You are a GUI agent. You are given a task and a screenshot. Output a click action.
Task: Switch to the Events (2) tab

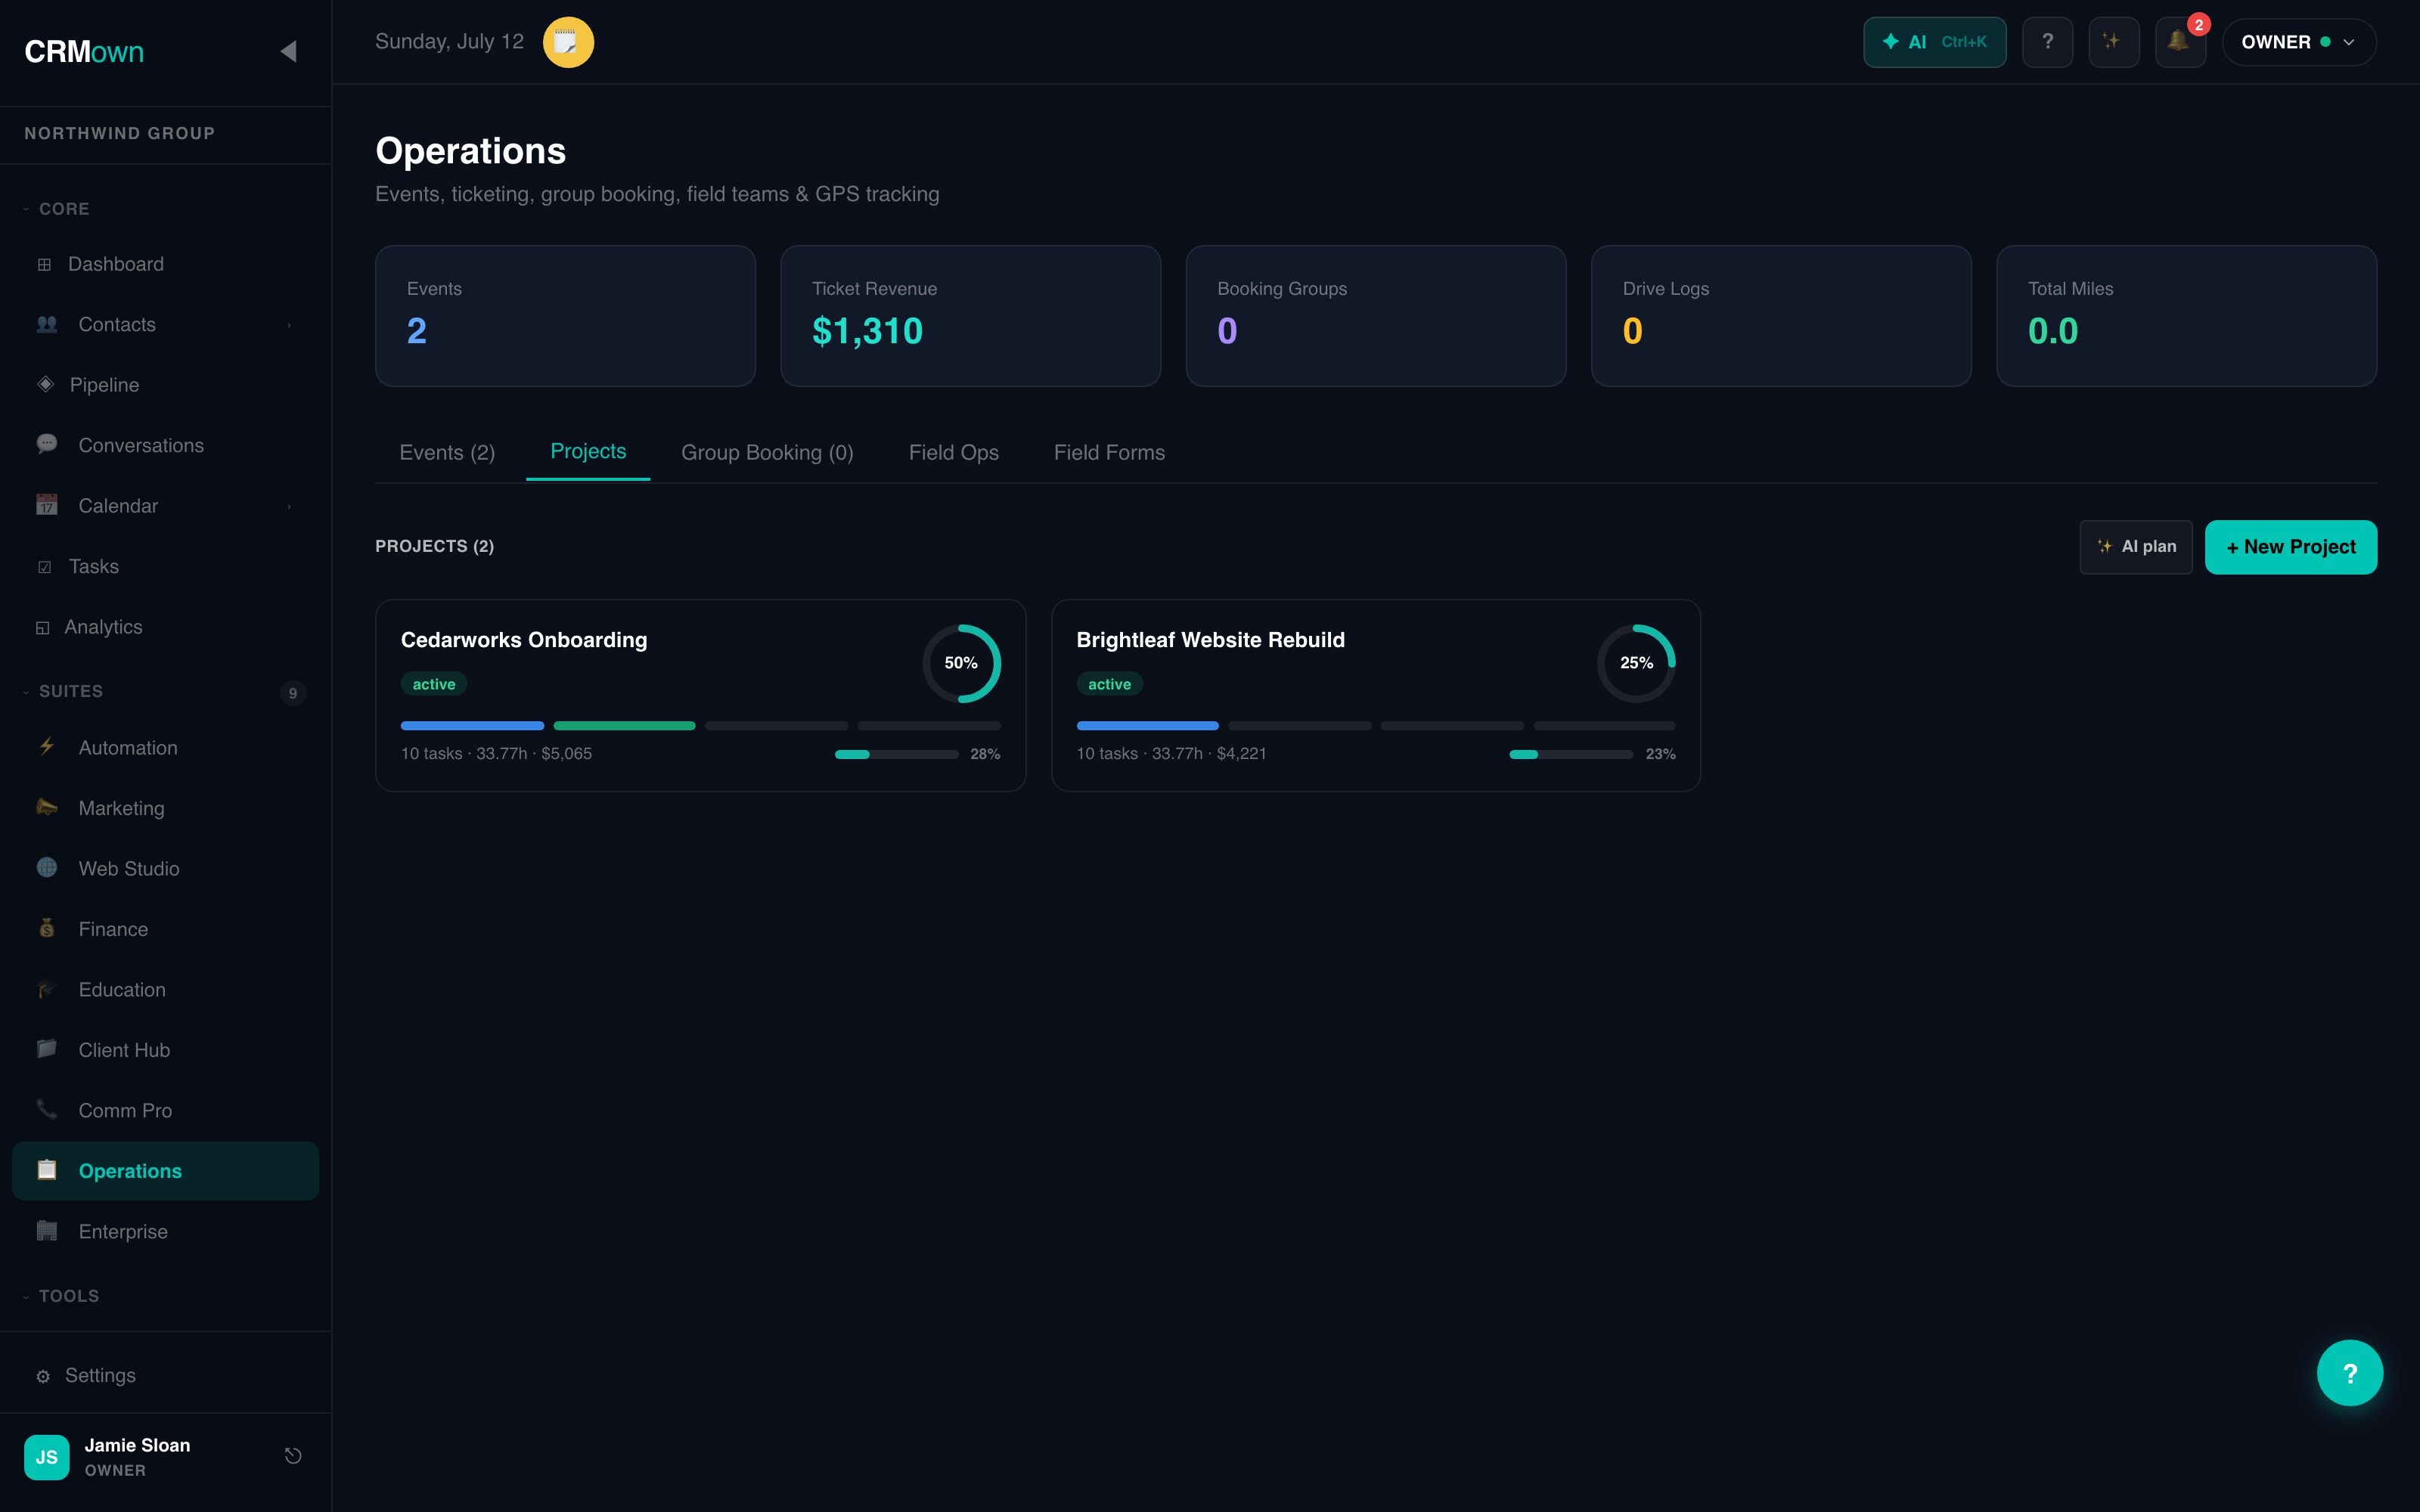(x=447, y=452)
